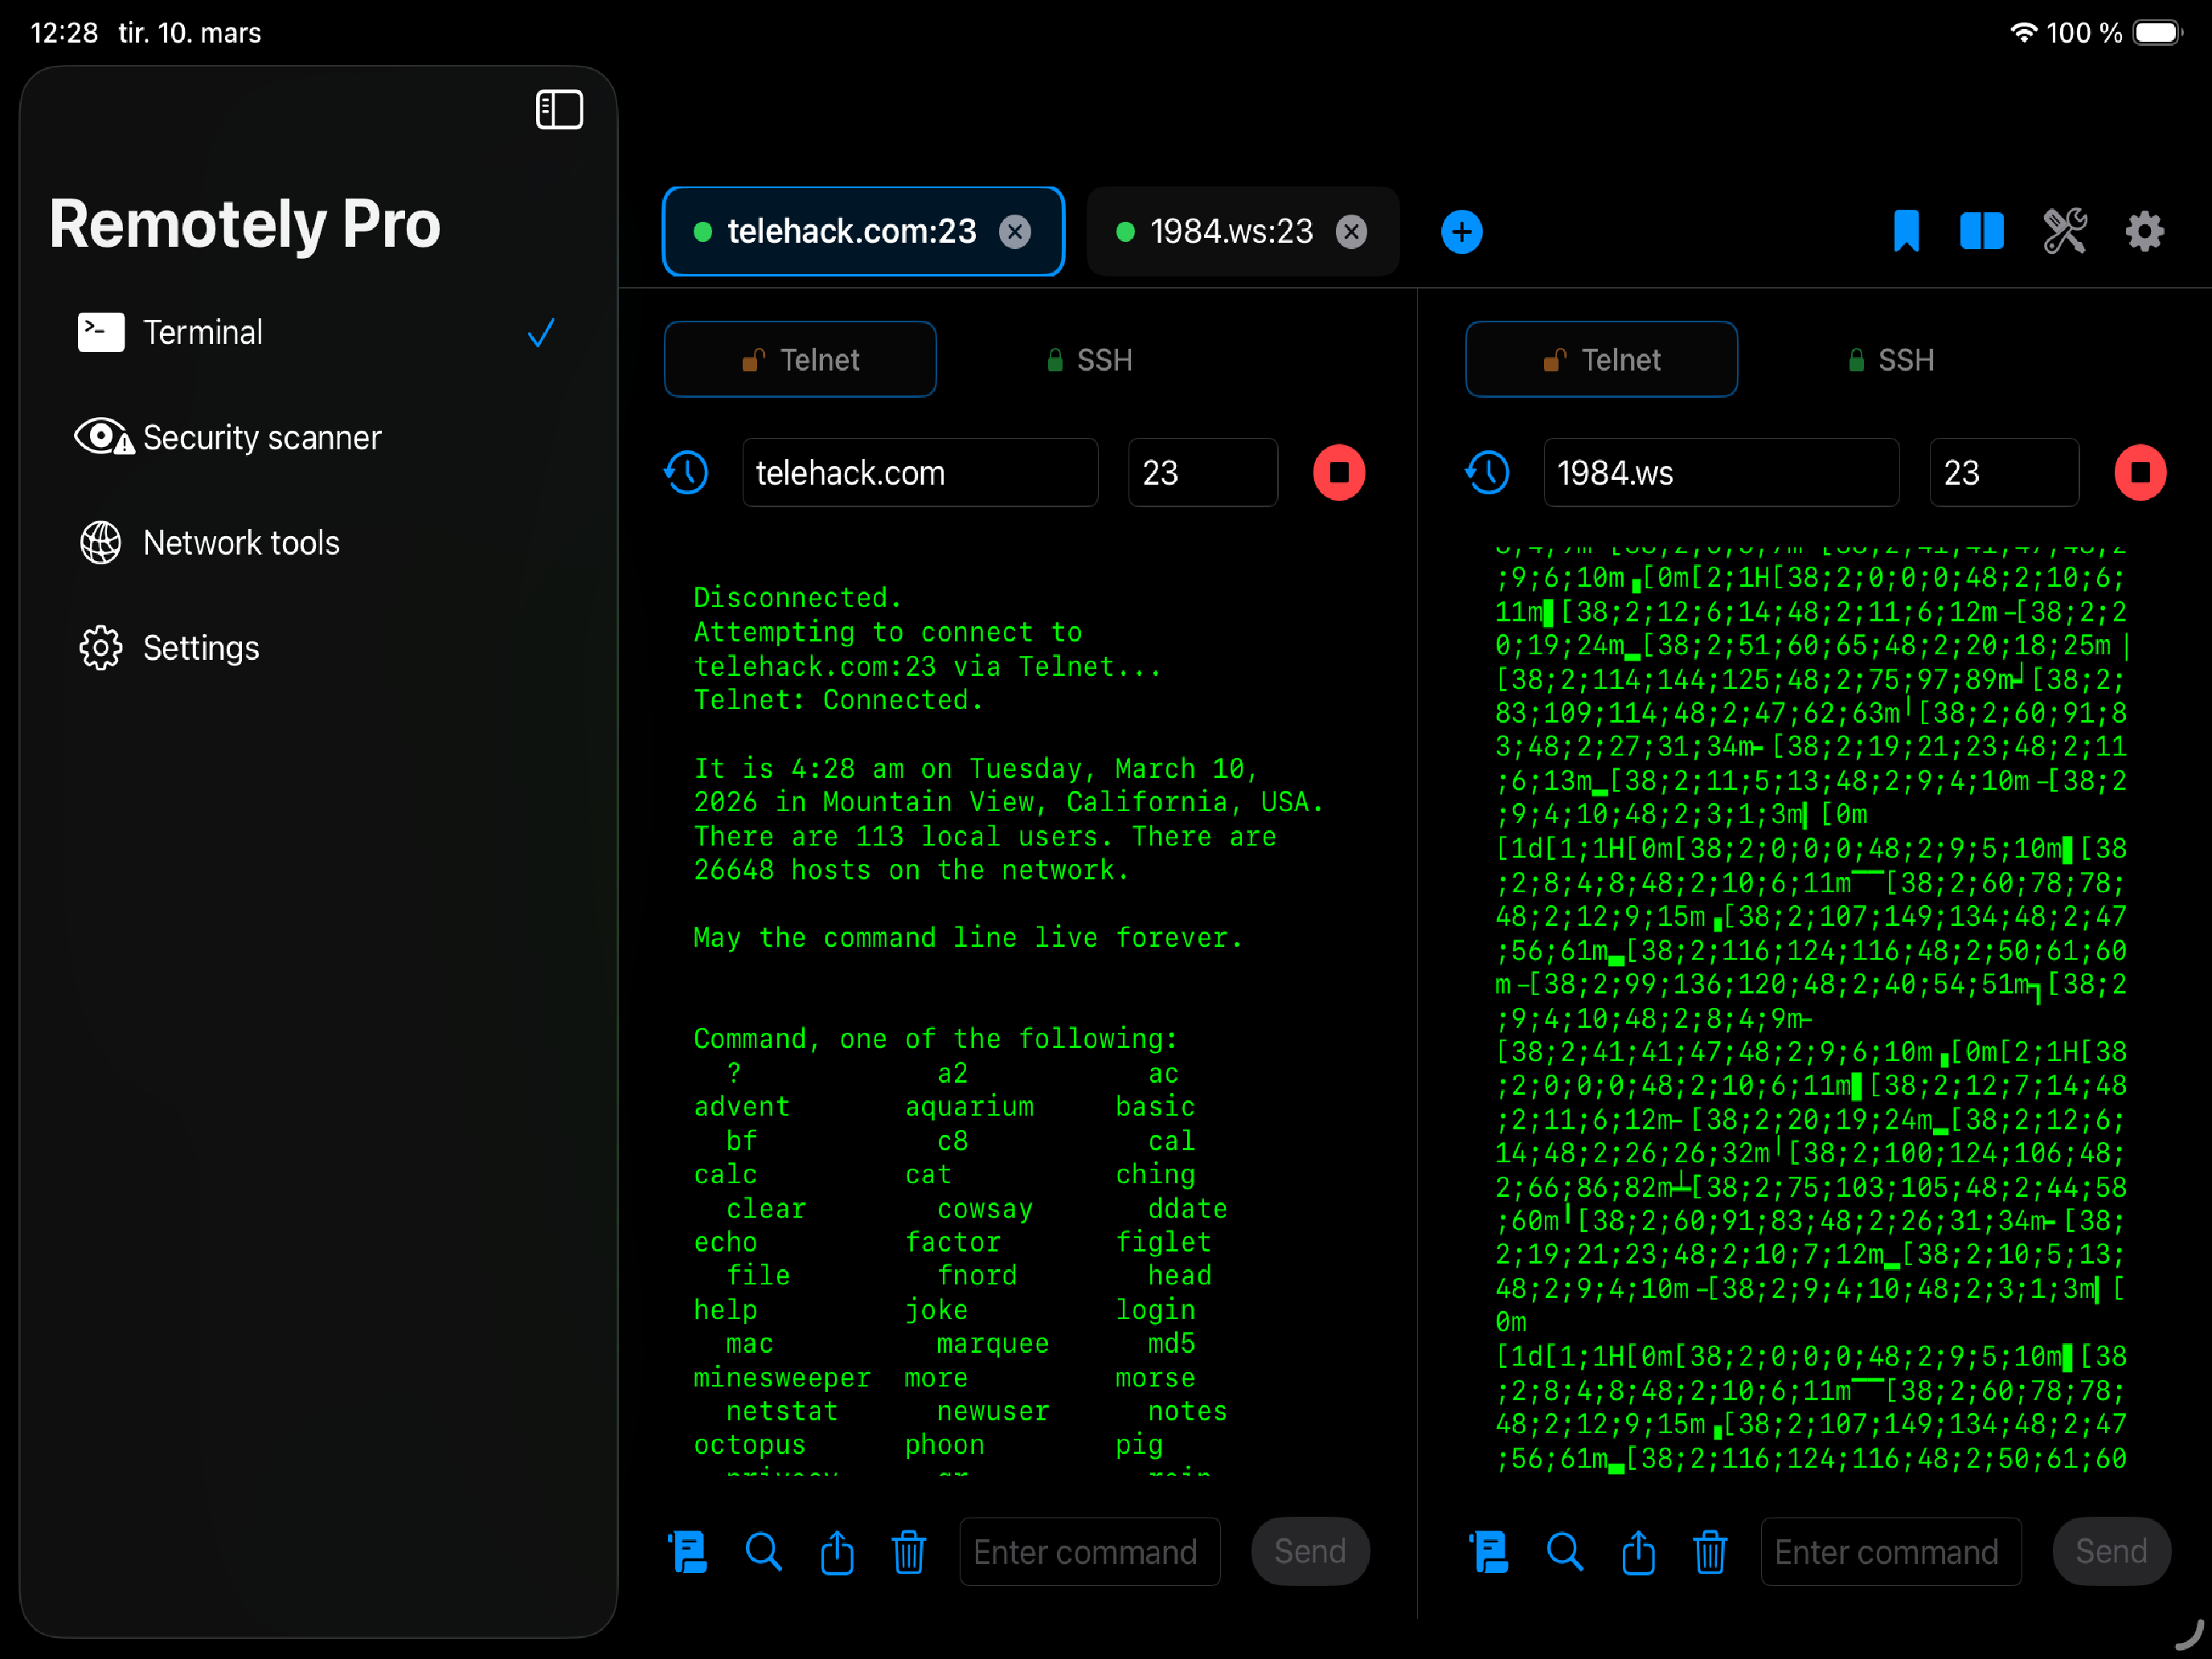The width and height of the screenshot is (2212, 1659).
Task: Click the battery indicator in the status bar
Action: click(2158, 33)
